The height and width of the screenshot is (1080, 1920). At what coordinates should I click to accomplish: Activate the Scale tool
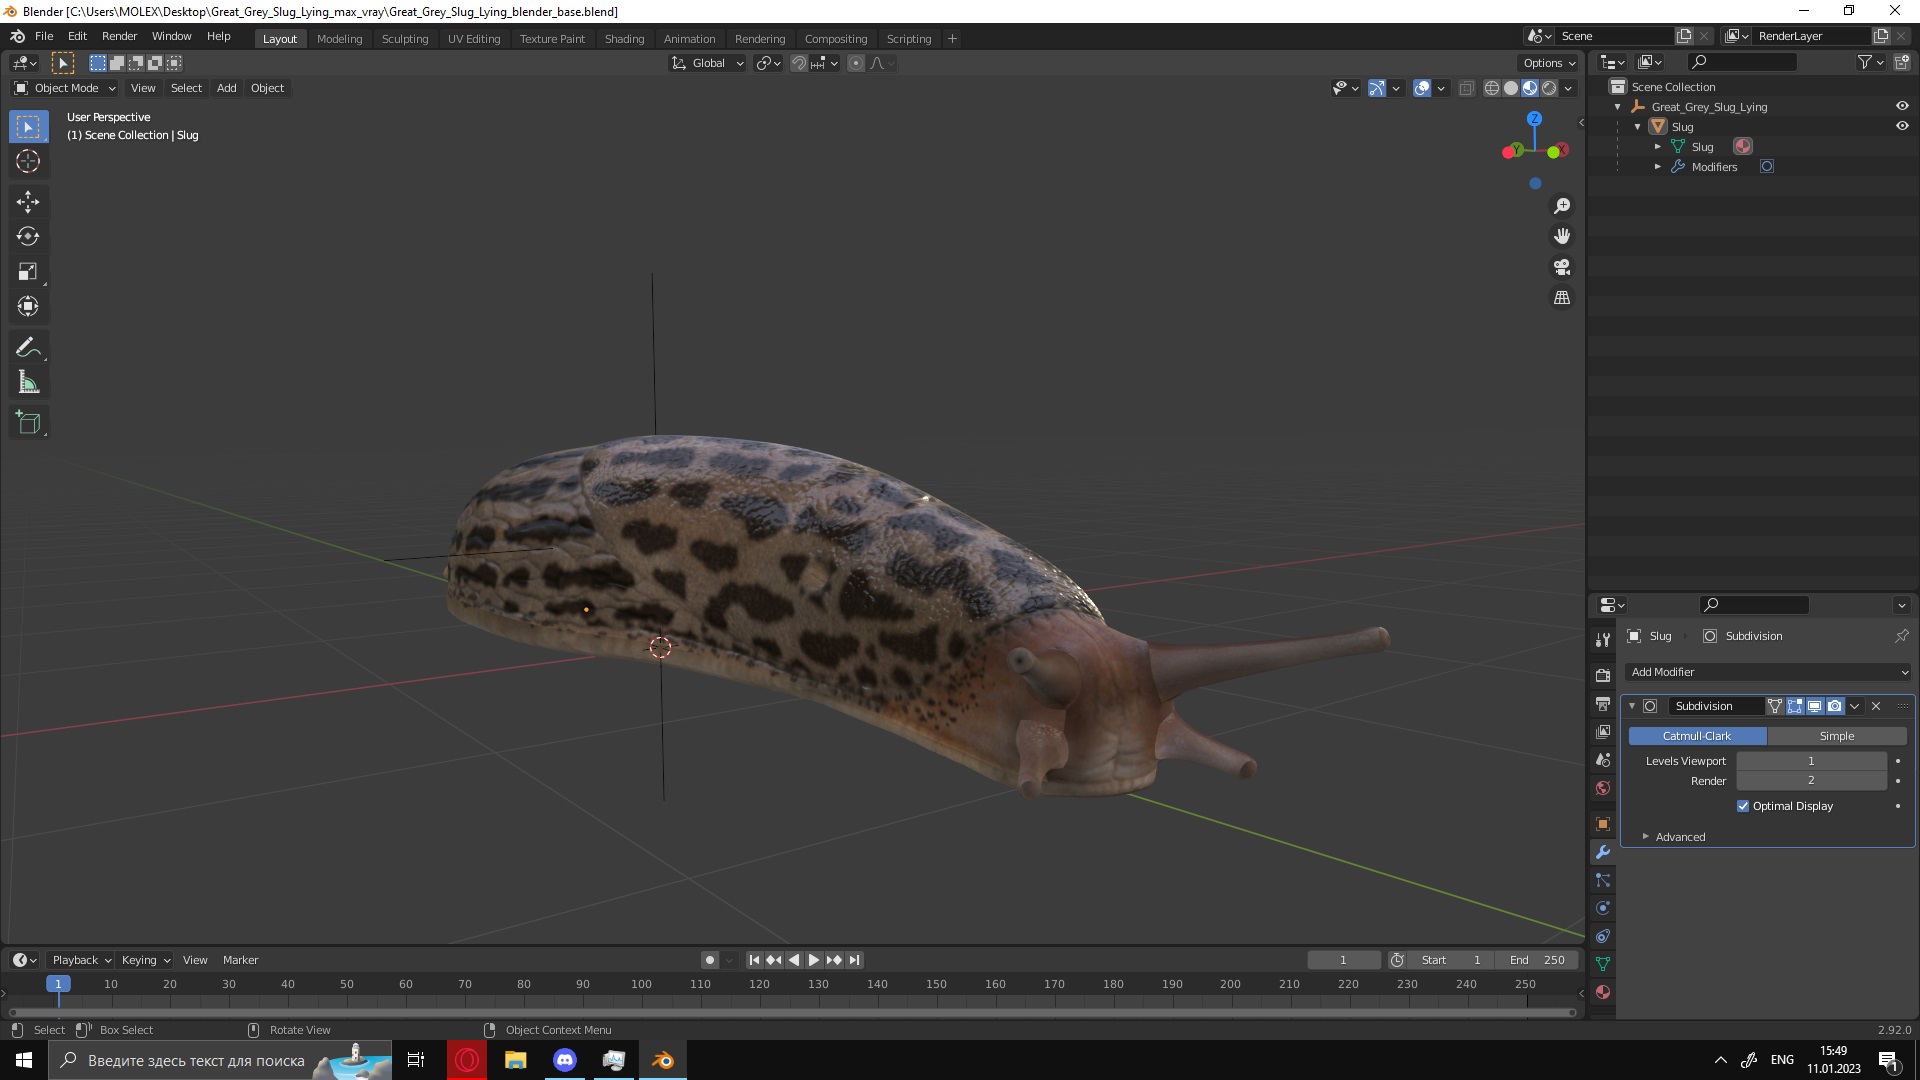(28, 272)
